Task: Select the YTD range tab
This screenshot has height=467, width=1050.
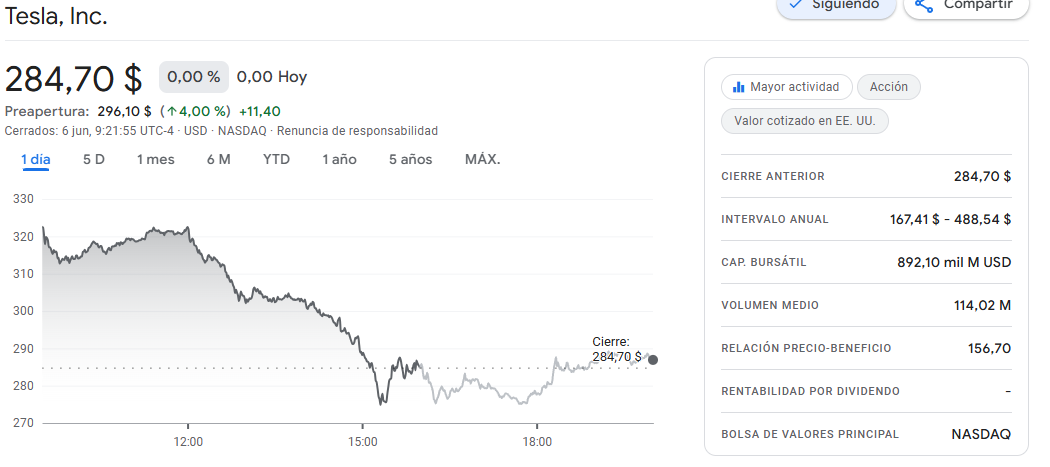Action: (x=277, y=159)
